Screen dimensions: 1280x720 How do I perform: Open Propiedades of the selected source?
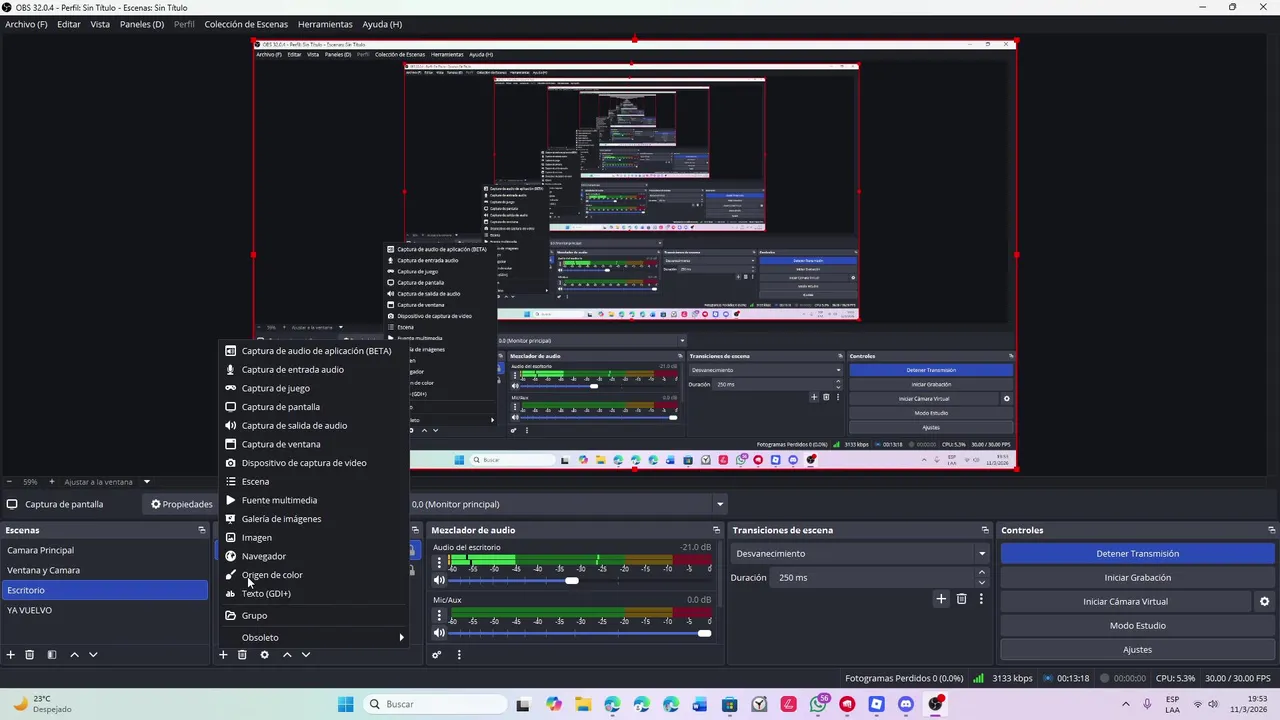(x=182, y=504)
